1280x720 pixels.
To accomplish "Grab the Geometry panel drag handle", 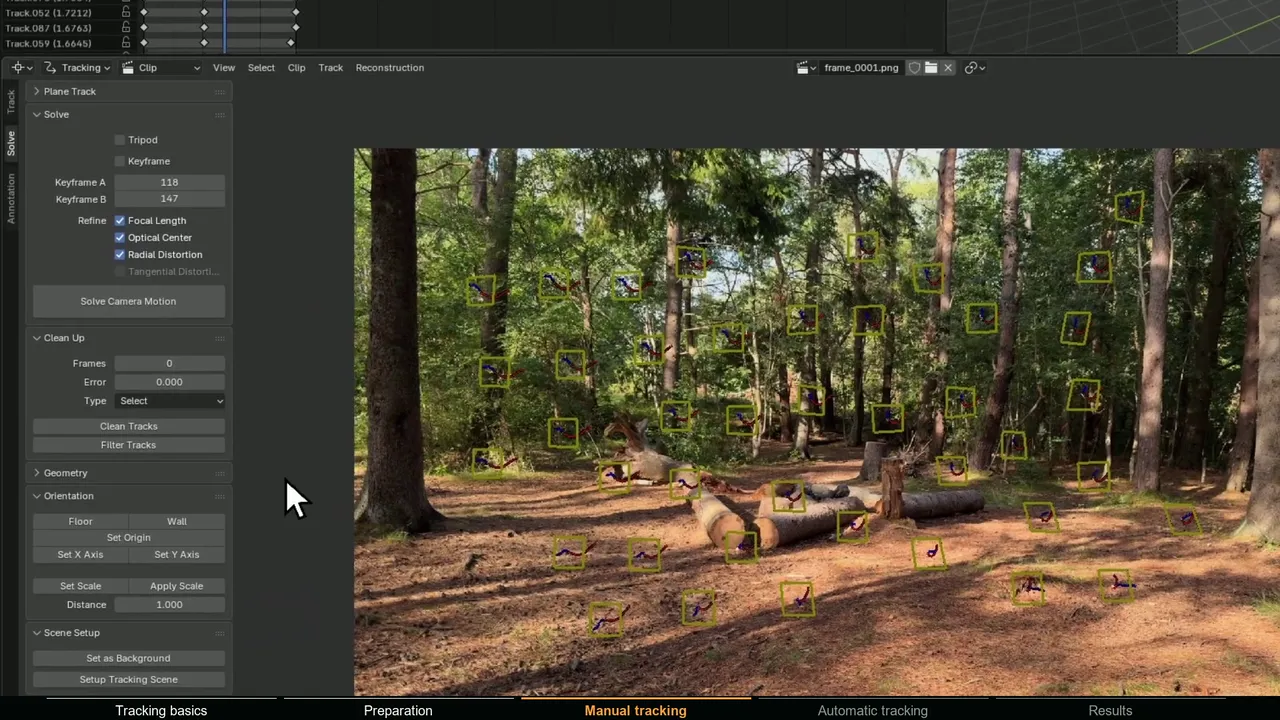I will click(x=219, y=473).
